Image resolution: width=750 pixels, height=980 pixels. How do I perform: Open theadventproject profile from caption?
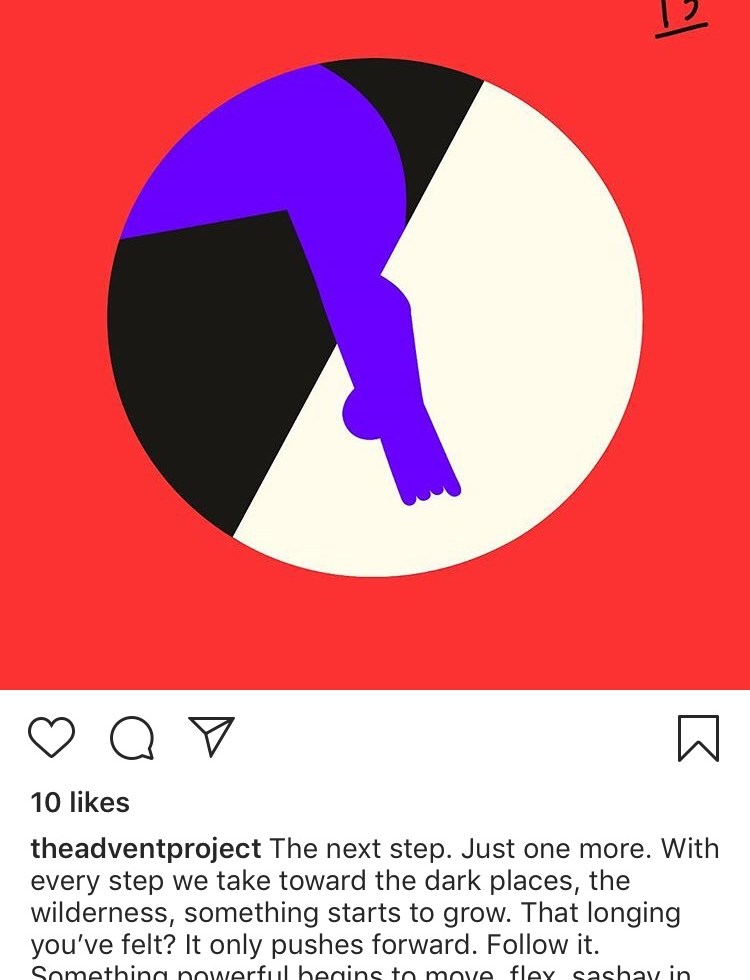[x=146, y=849]
